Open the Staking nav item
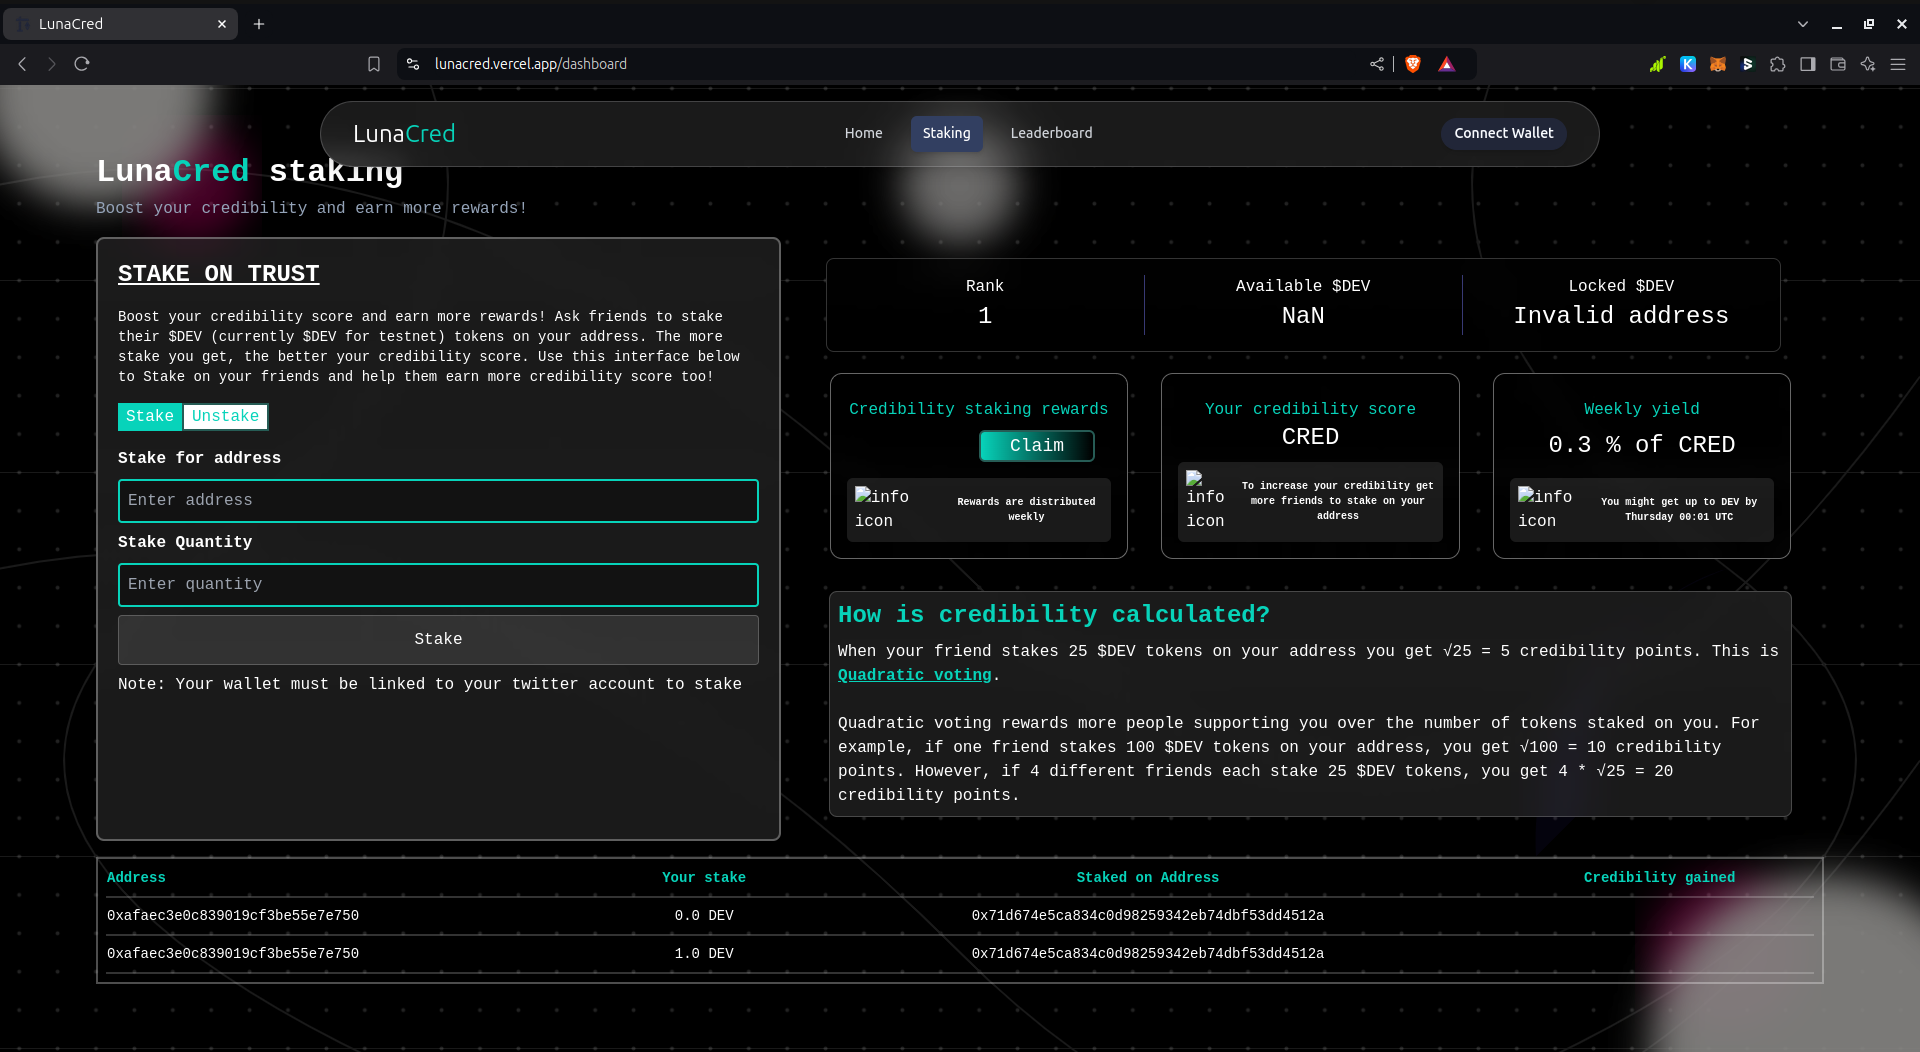The image size is (1920, 1052). coord(946,133)
